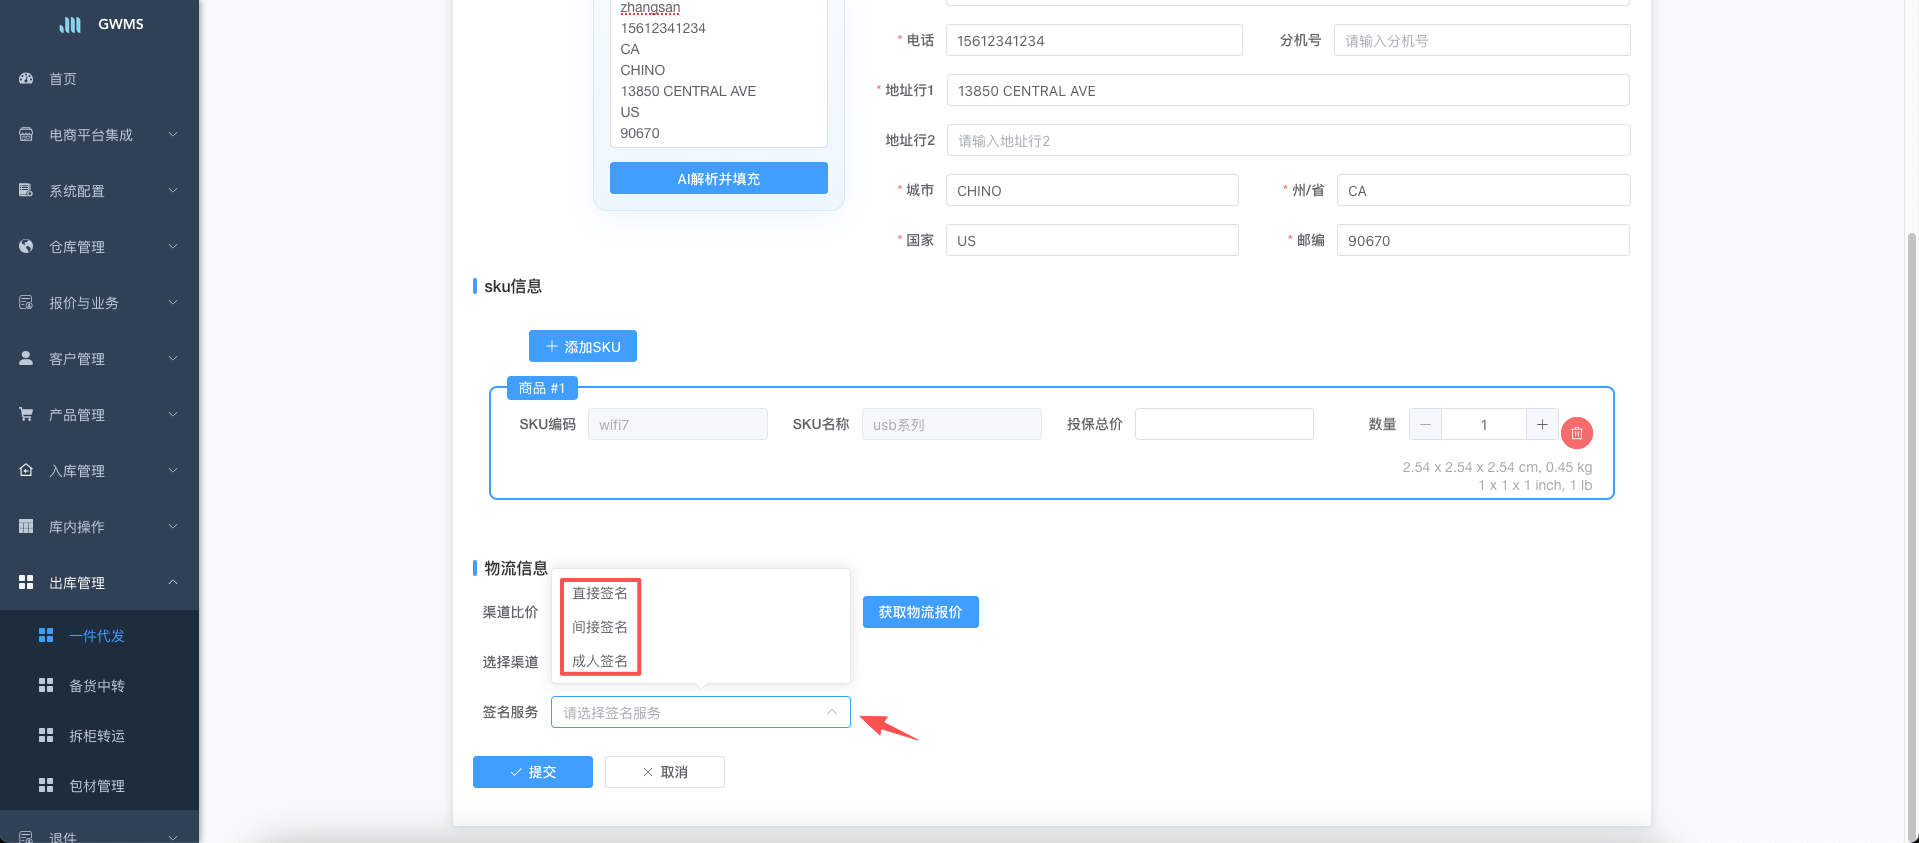Image resolution: width=1919 pixels, height=843 pixels.
Task: Click the SKU名称 usb系列 field
Action: point(952,424)
